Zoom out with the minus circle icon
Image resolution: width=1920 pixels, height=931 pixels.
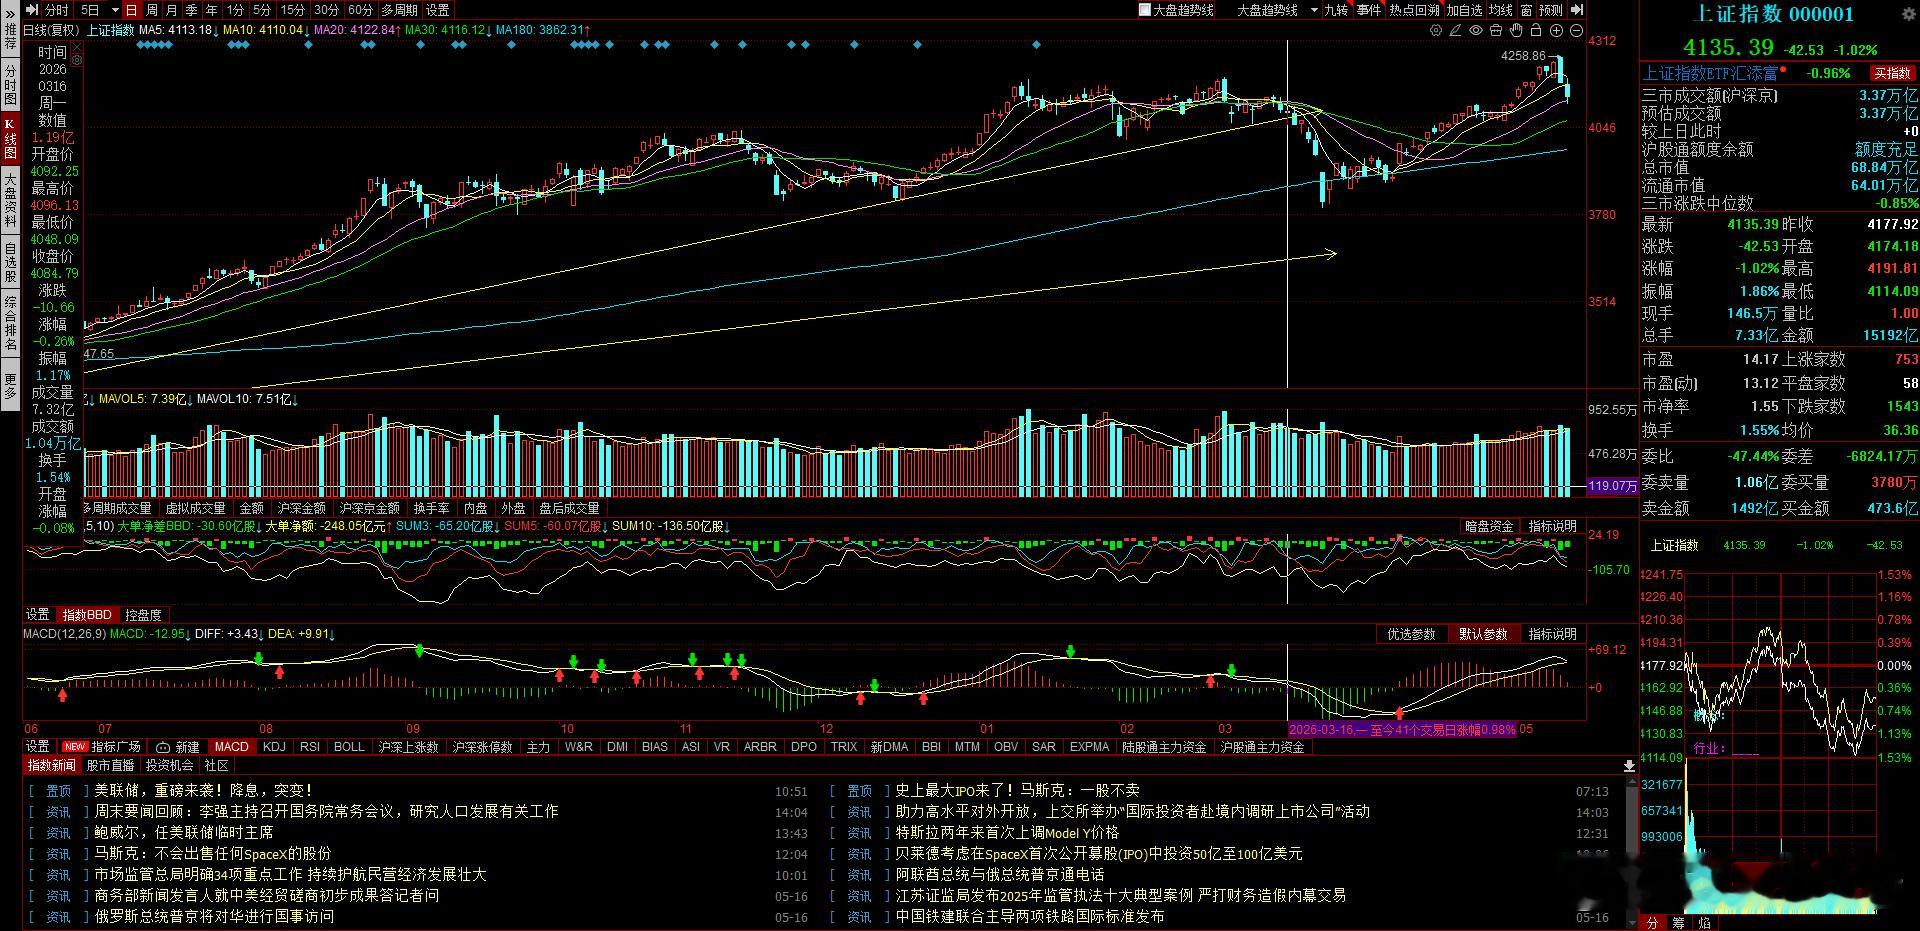(x=1577, y=30)
